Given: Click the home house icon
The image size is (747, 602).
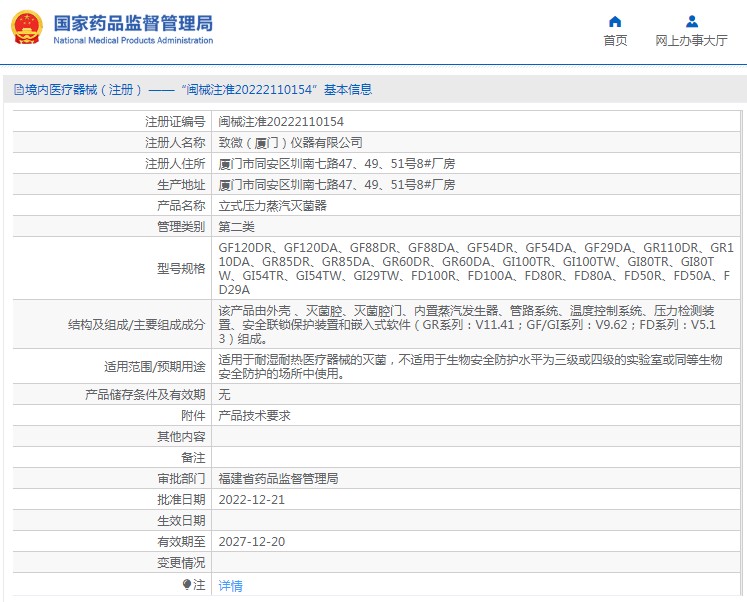Looking at the screenshot, I should click(615, 21).
